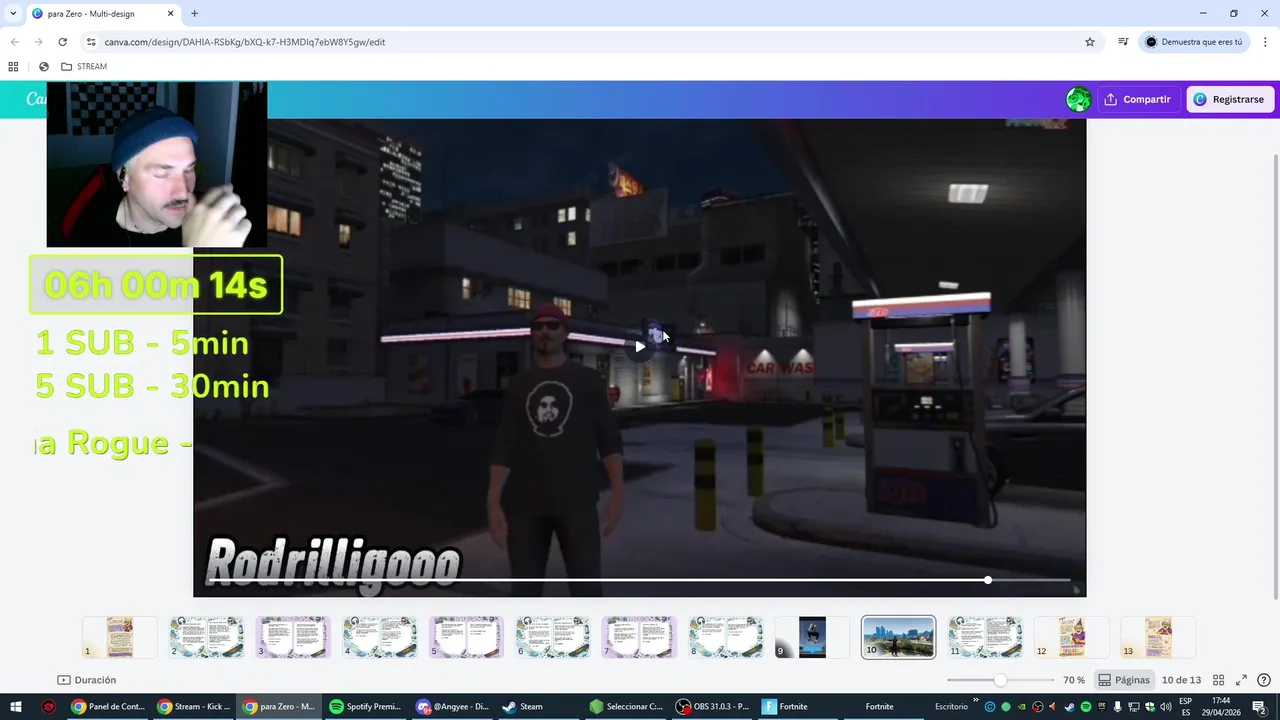Bookmark this page with the star icon
Screen dimensions: 1280x720
pyautogui.click(x=1090, y=42)
